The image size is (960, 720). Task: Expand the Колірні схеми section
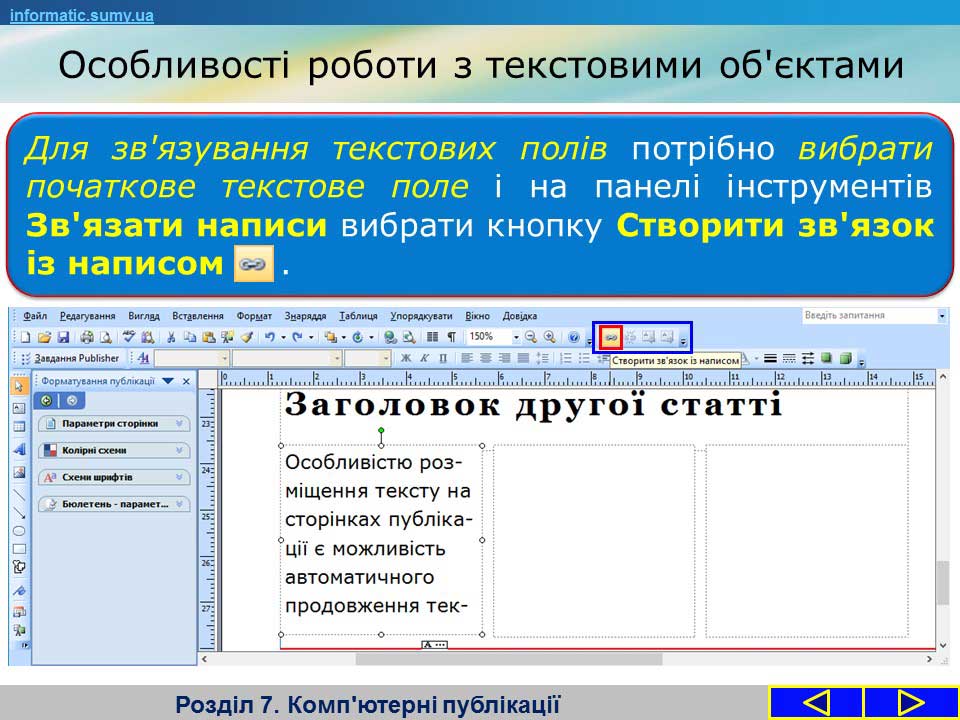tap(113, 451)
